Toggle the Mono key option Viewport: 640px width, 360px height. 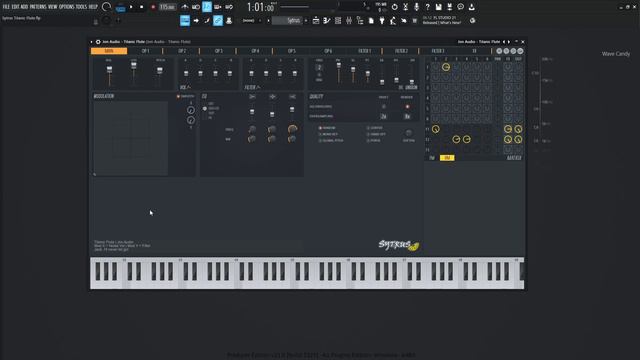[328, 134]
